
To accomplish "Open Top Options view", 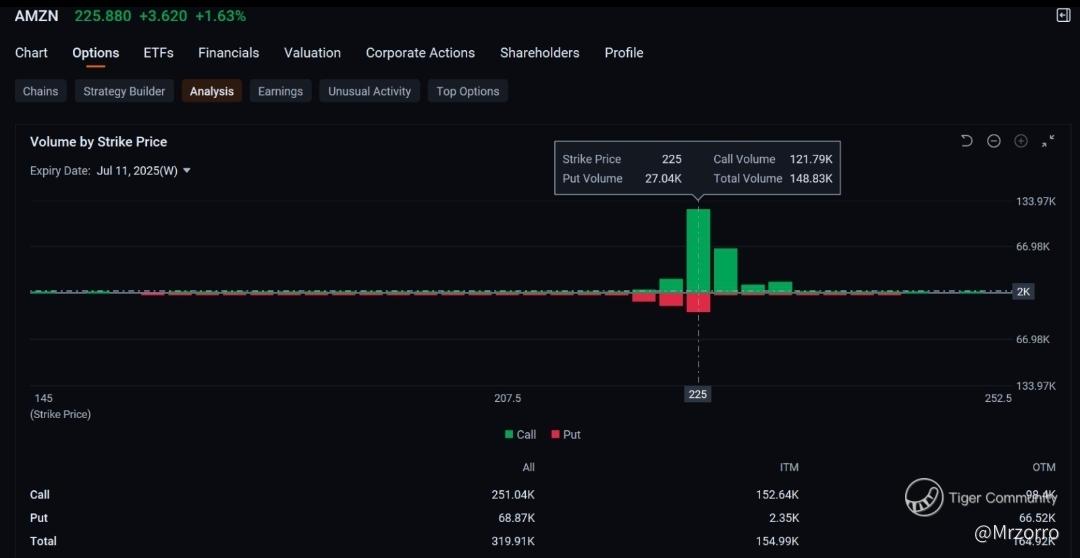I will (467, 91).
